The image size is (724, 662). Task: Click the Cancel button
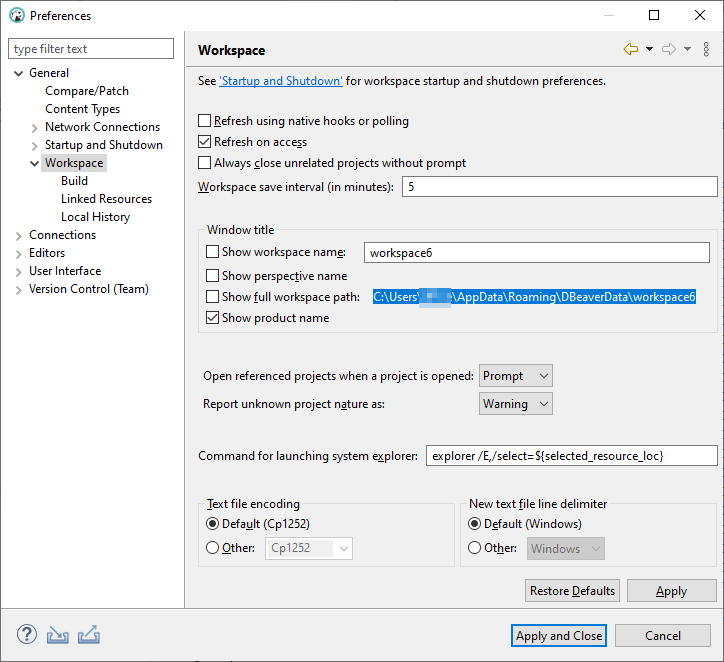coord(663,636)
